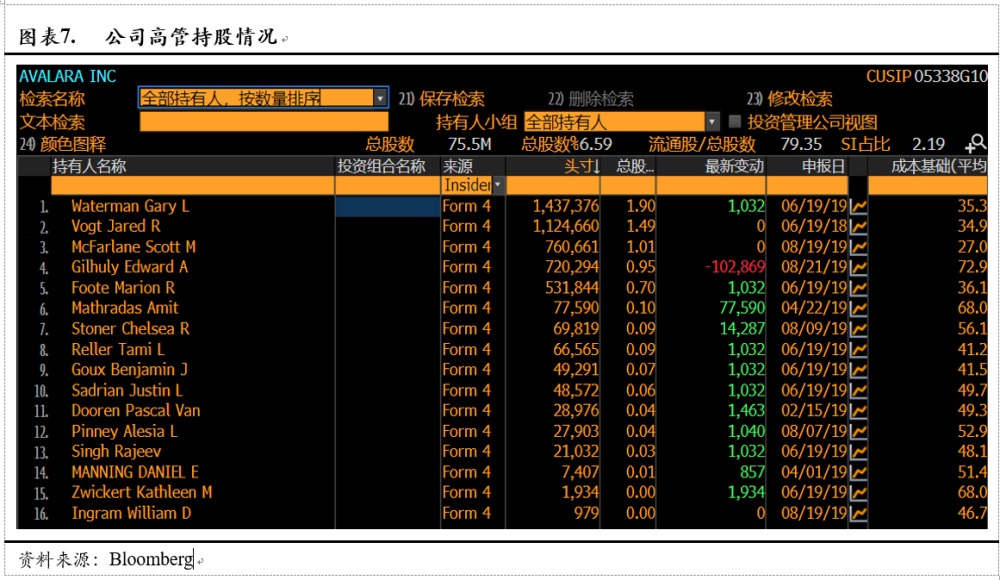The image size is (1000, 580).
Task: Click the -102,869 change value
Action: click(735, 267)
